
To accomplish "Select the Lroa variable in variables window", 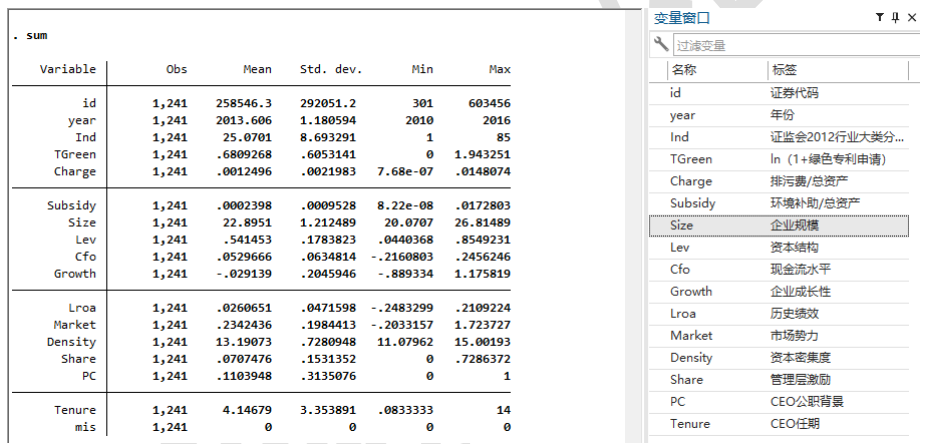I will (779, 314).
